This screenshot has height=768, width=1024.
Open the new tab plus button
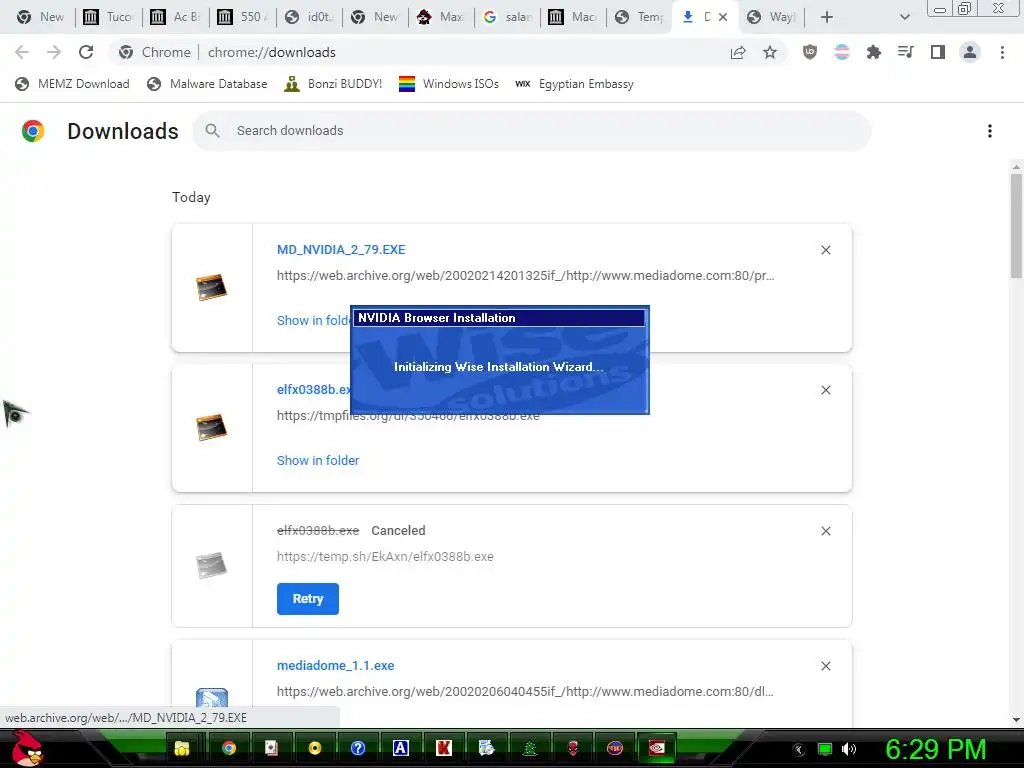pos(827,17)
